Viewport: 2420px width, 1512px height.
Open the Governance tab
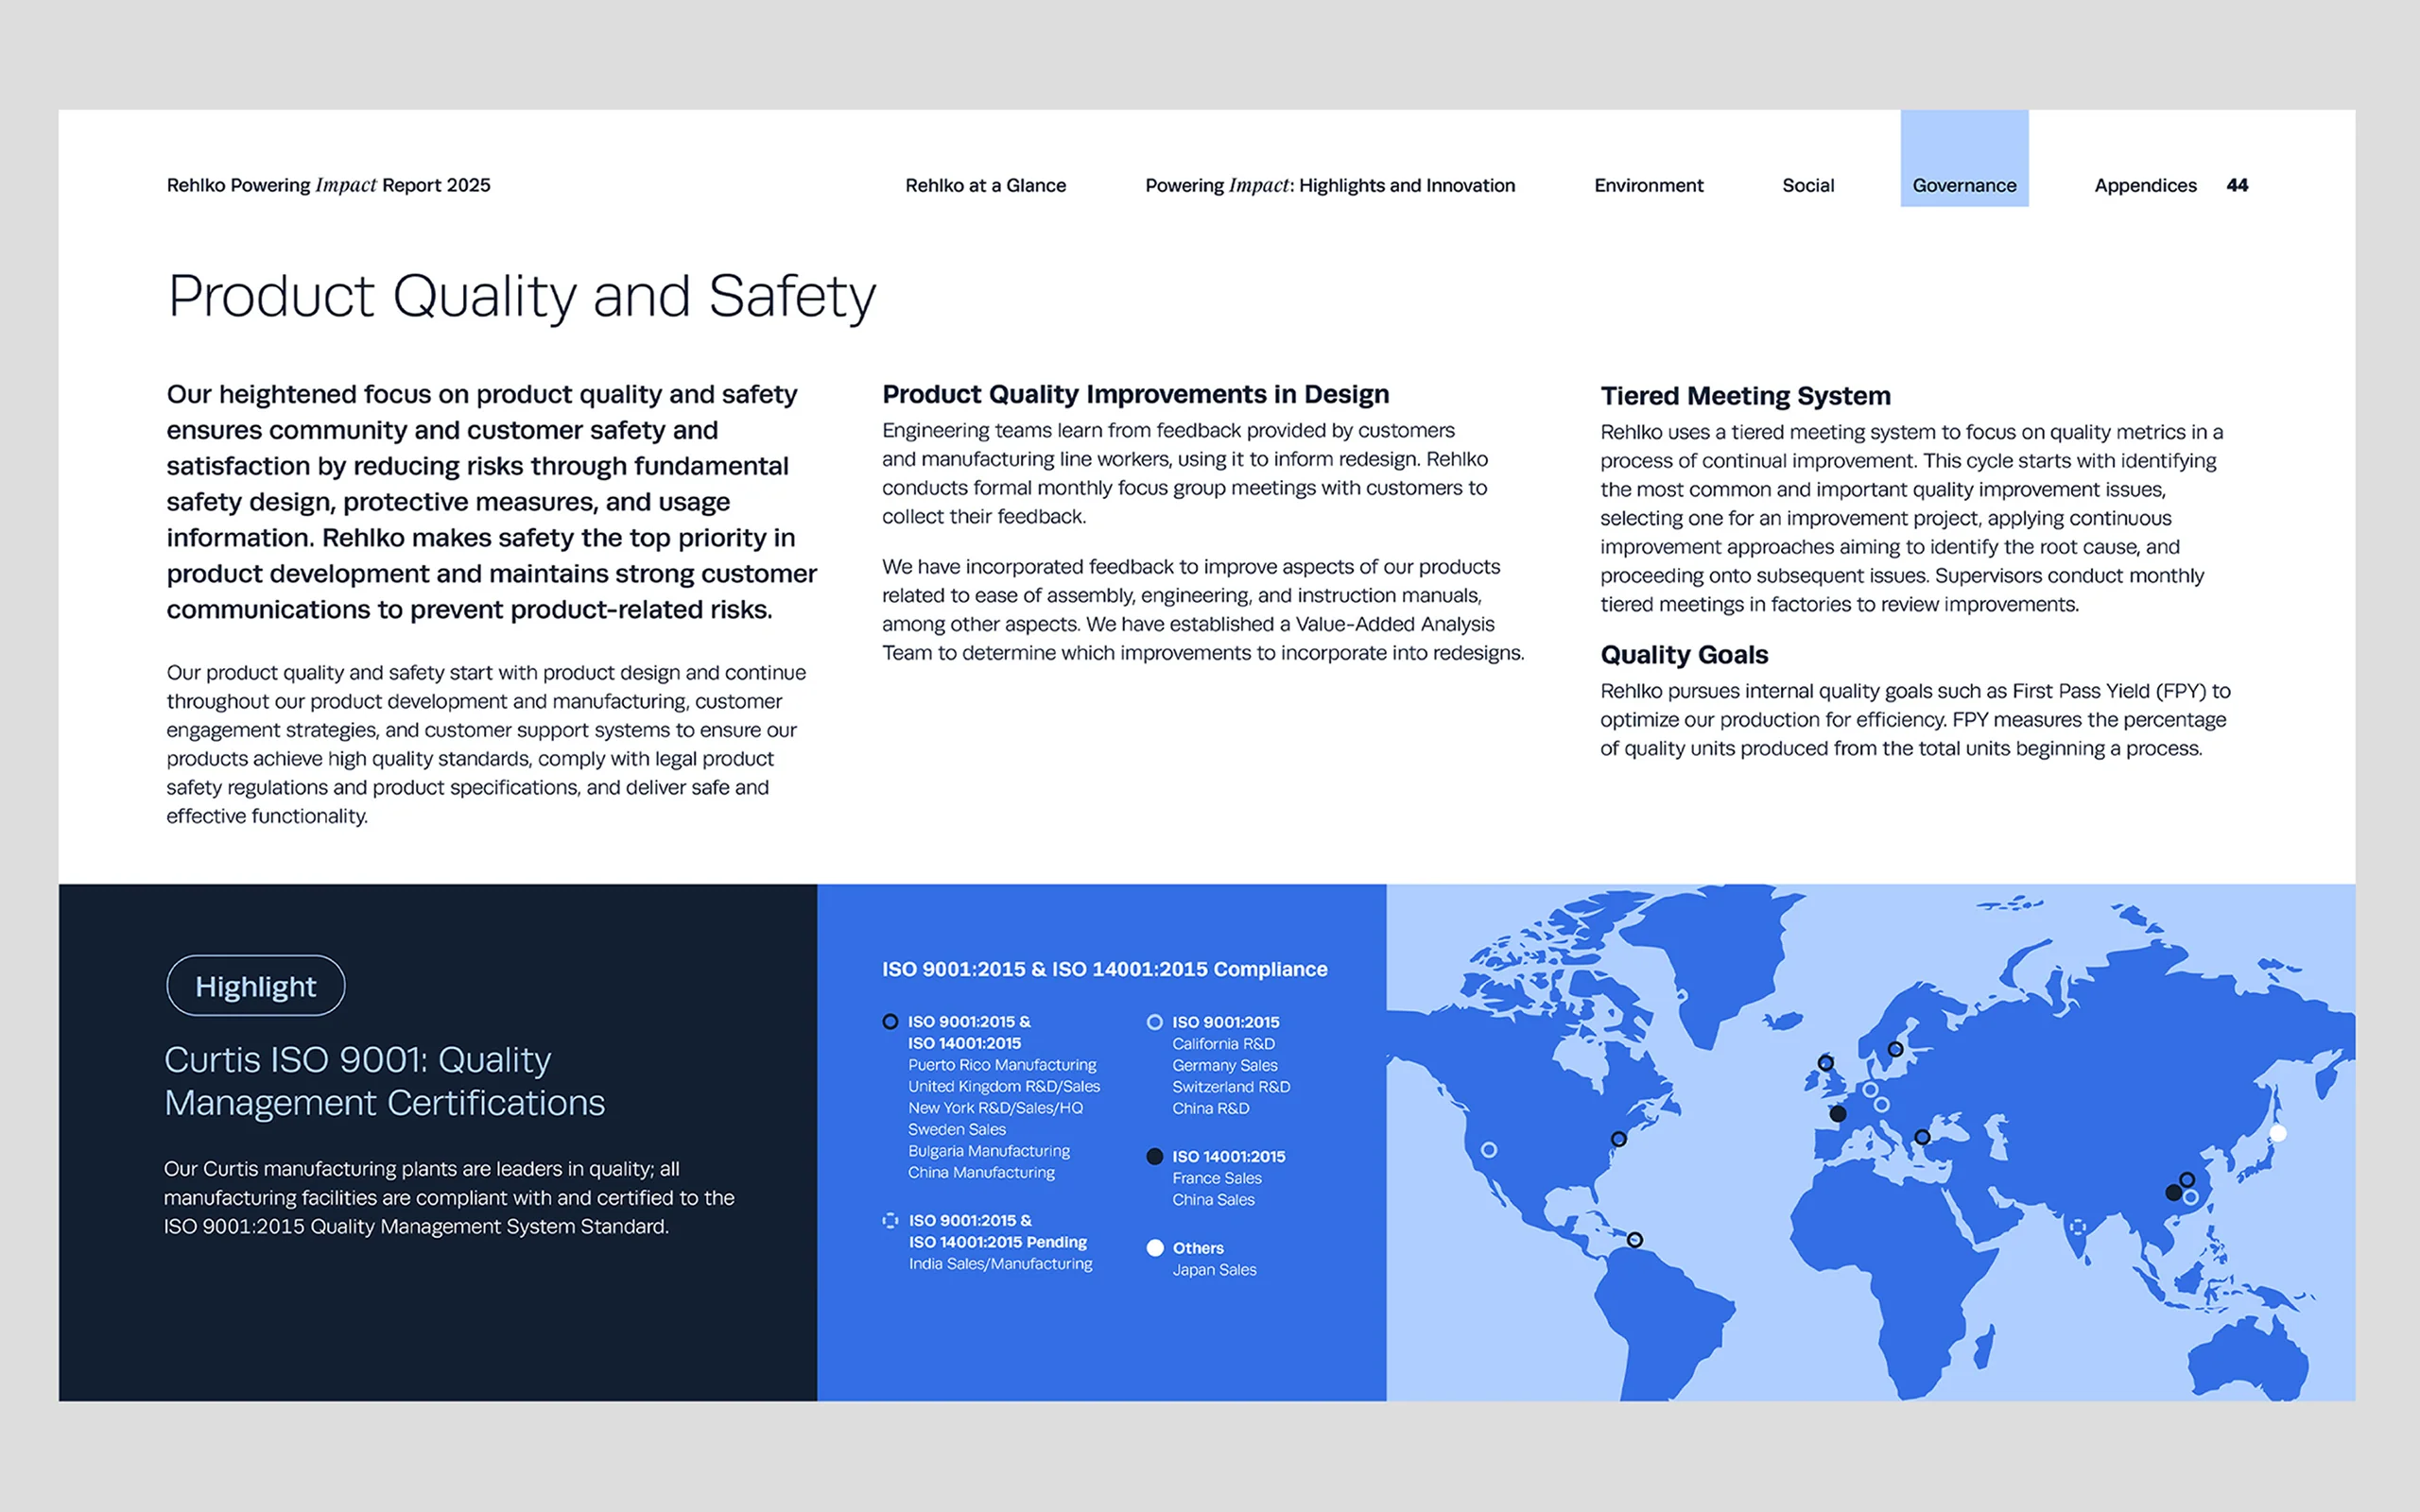[x=1964, y=185]
